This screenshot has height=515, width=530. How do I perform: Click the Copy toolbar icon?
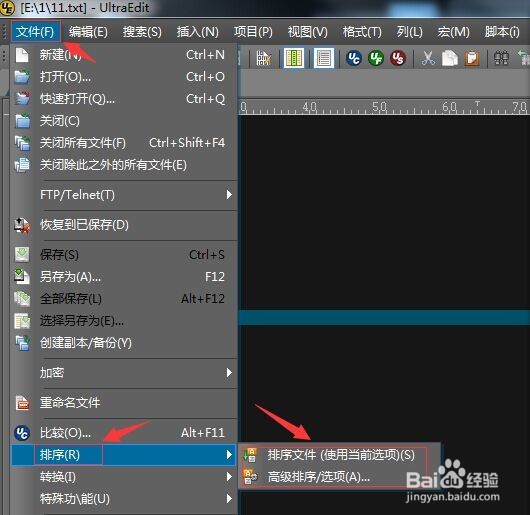point(450,58)
